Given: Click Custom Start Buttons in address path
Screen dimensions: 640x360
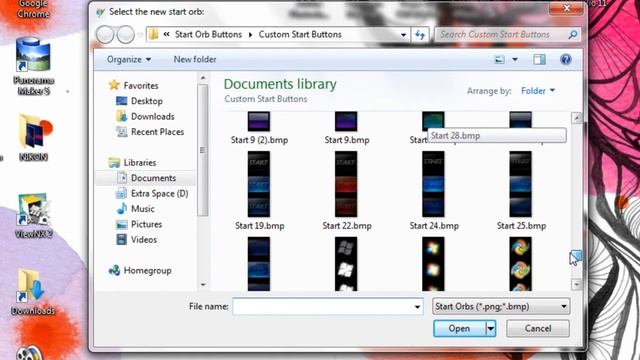Looking at the screenshot, I should [x=300, y=35].
